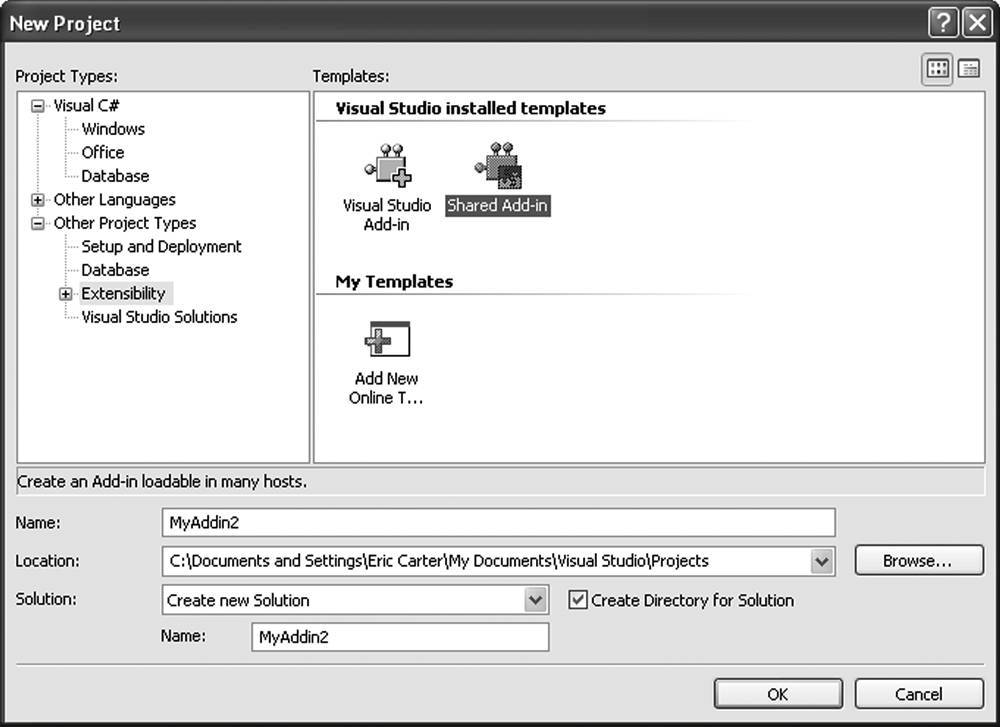
Task: Select Other Project Types node label
Action: tap(124, 223)
